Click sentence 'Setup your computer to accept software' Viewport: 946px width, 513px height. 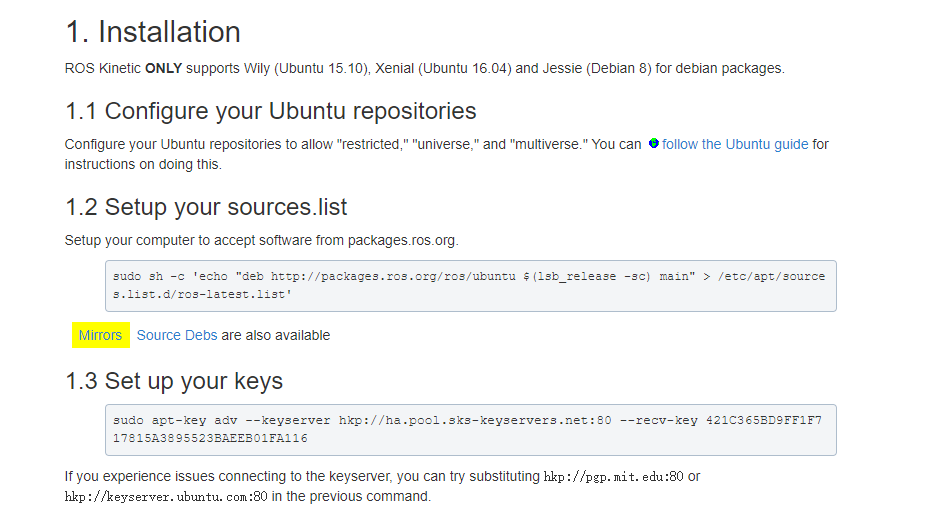coord(262,240)
